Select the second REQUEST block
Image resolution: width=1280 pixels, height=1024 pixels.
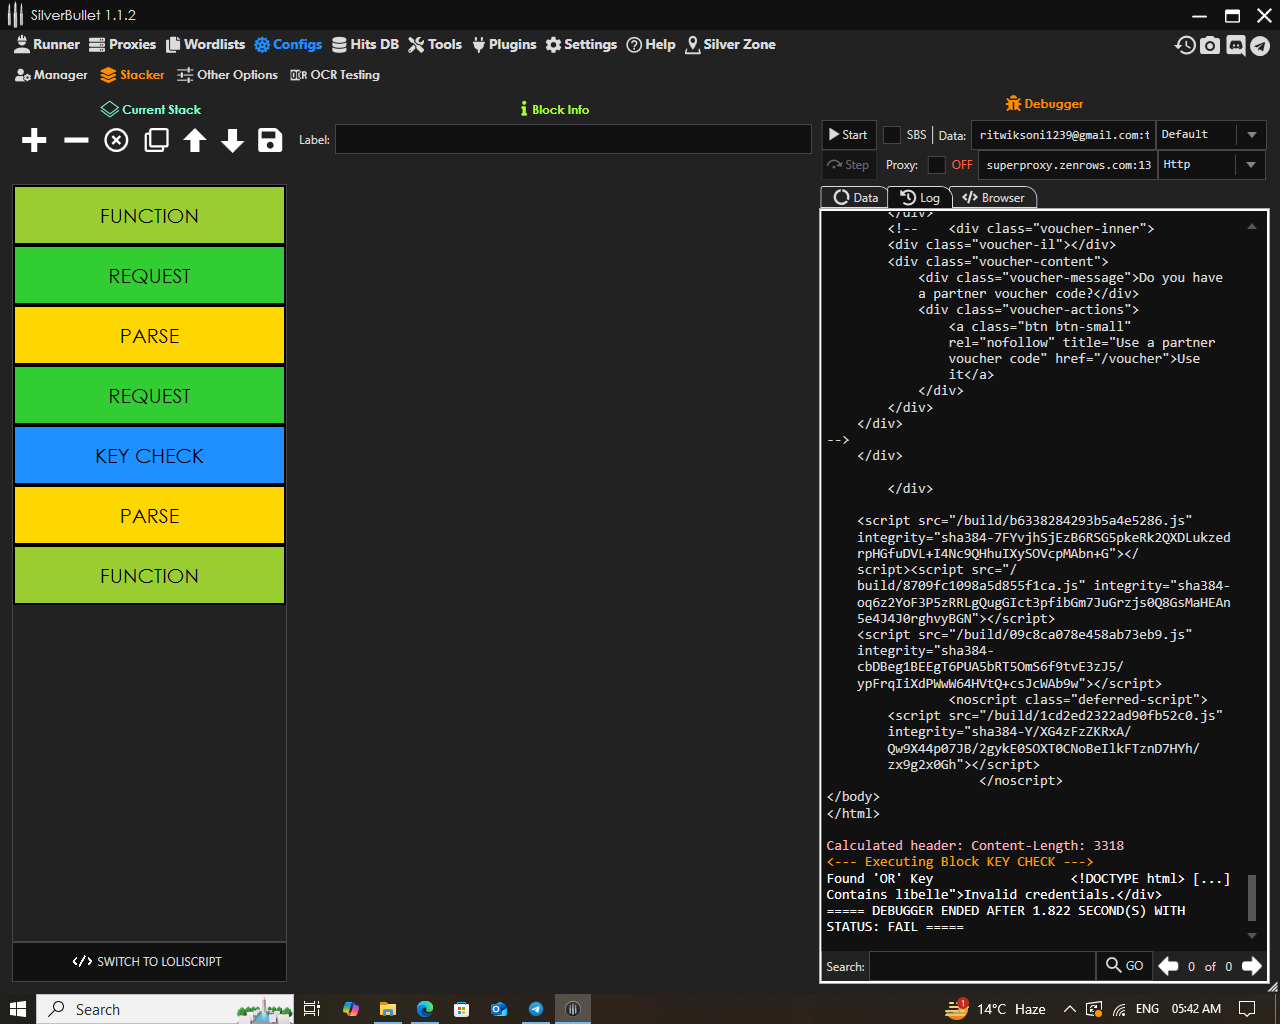pyautogui.click(x=149, y=396)
